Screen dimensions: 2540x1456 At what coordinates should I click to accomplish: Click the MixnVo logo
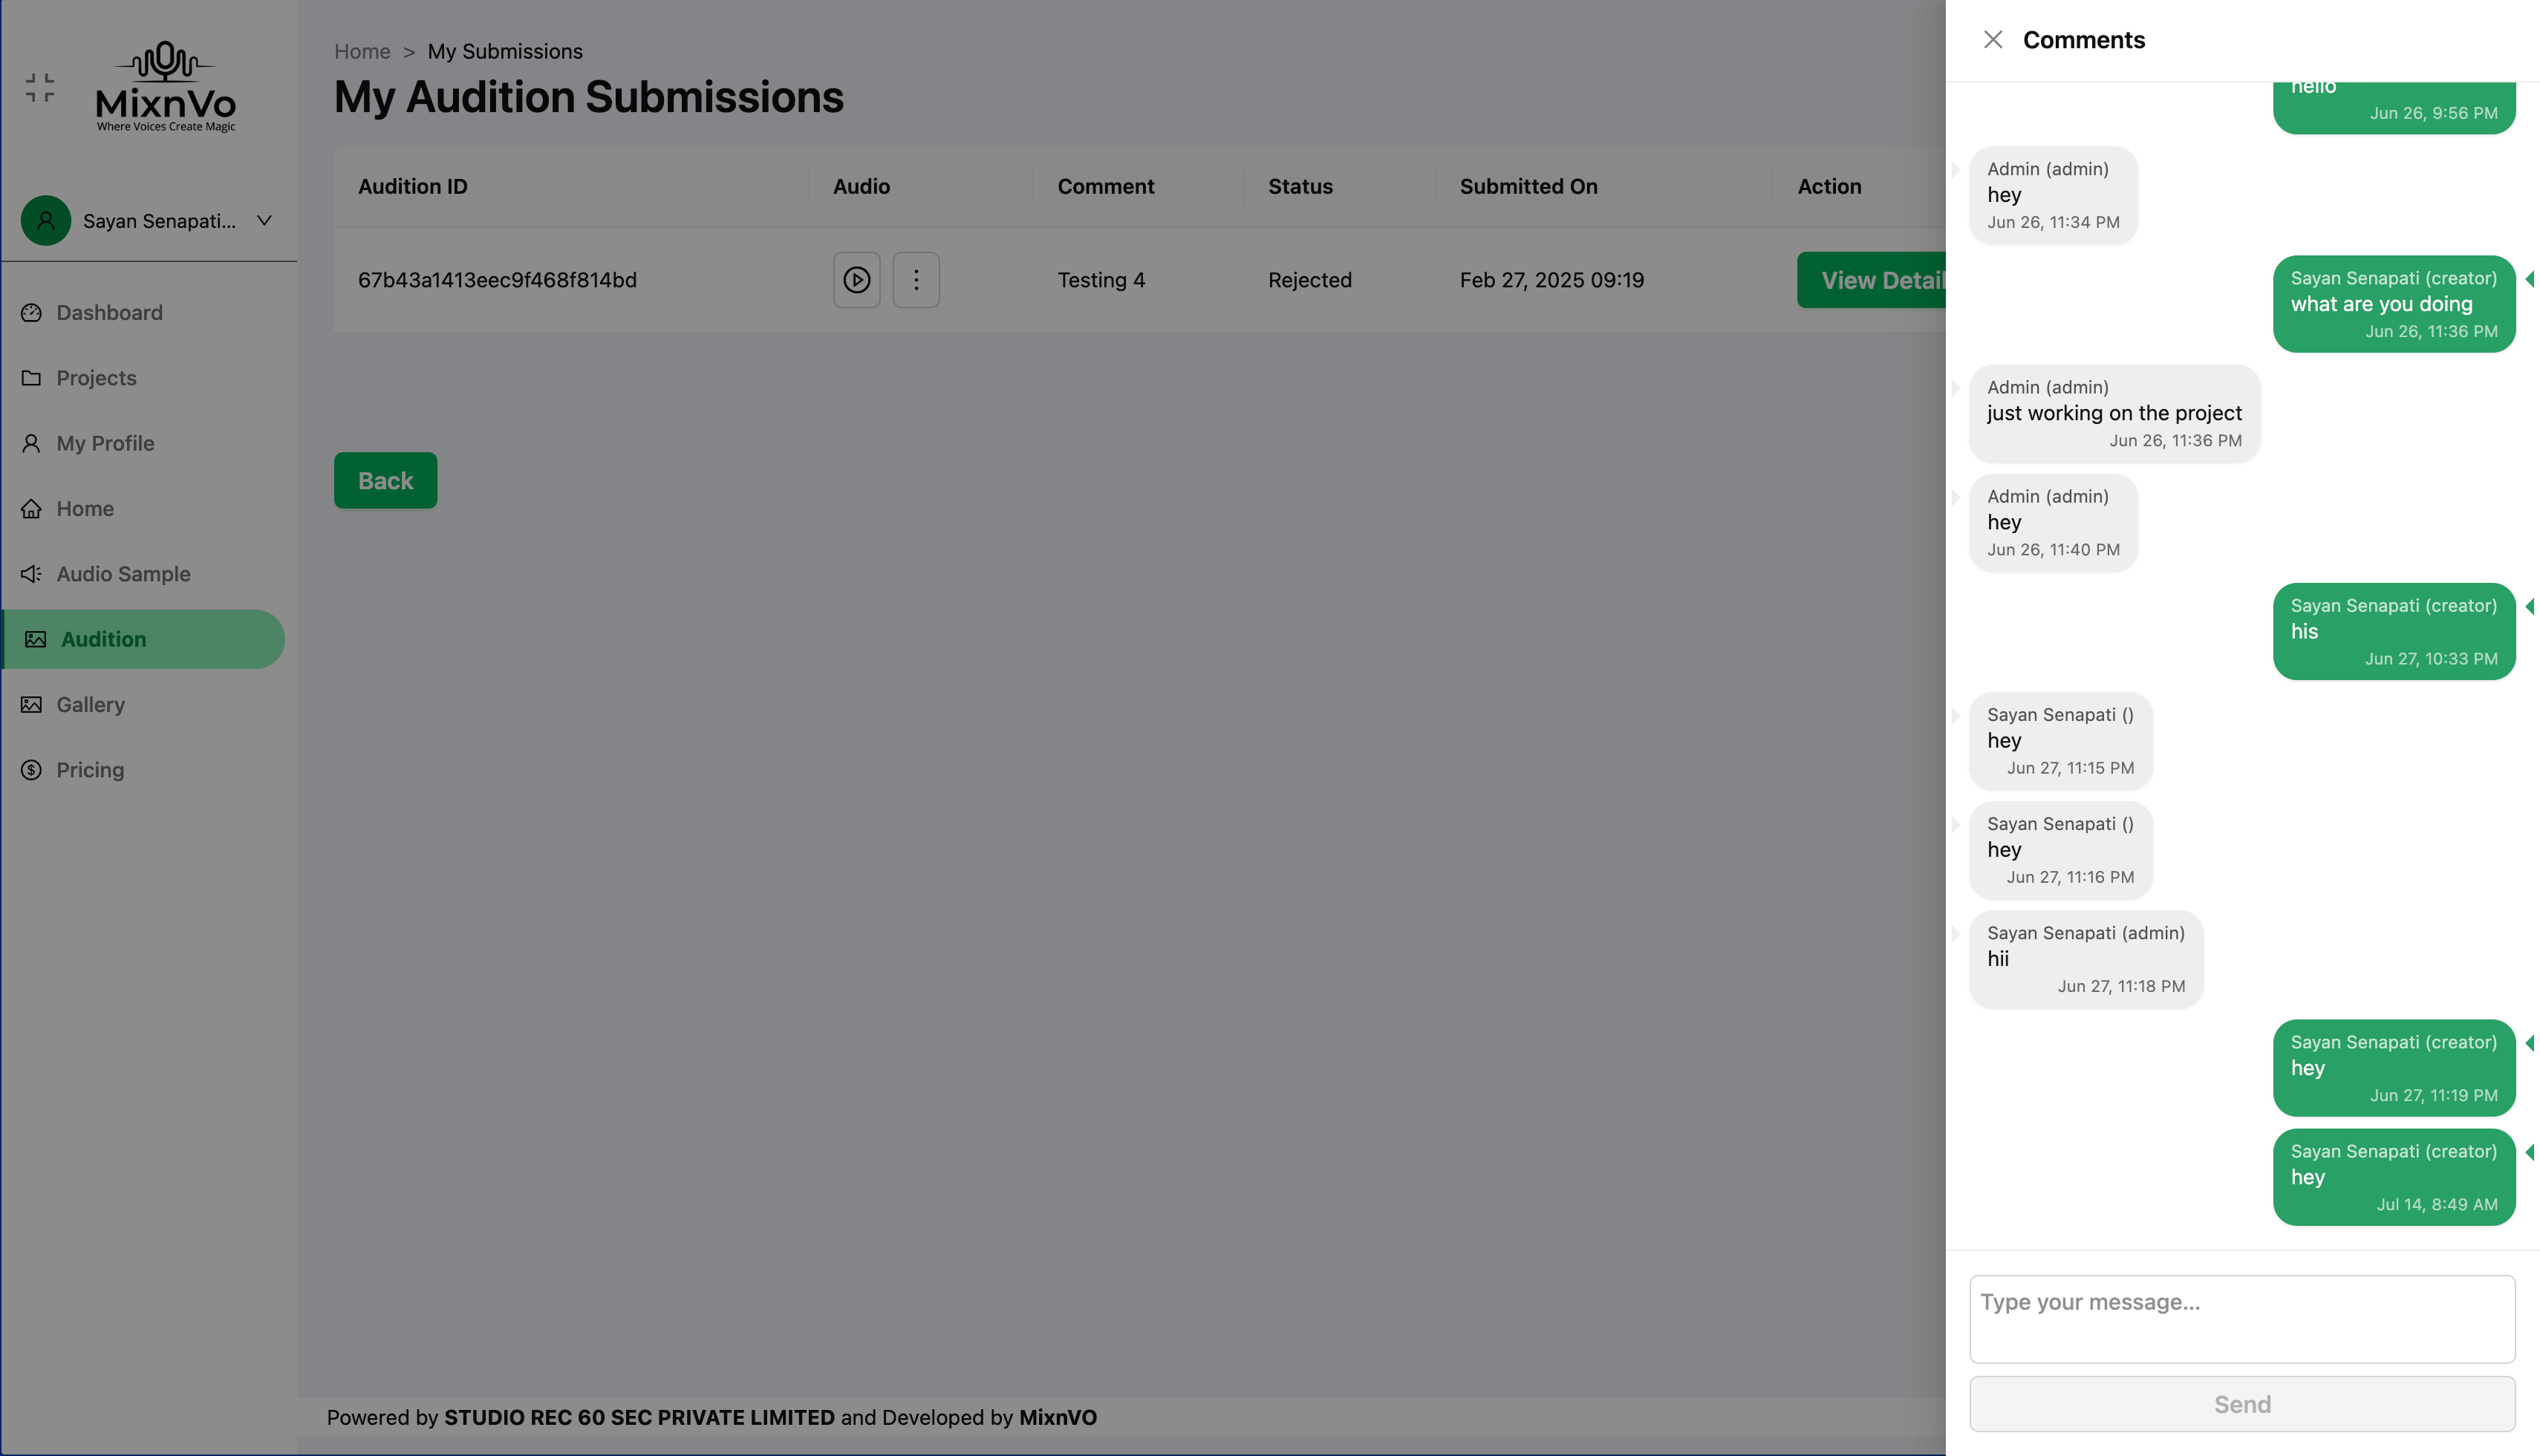click(166, 87)
